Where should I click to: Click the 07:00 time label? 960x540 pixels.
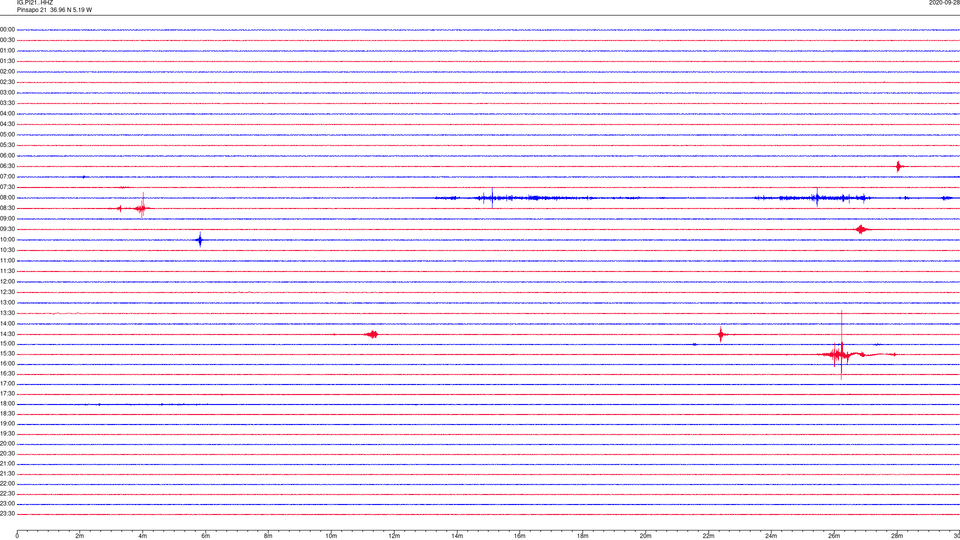7,176
